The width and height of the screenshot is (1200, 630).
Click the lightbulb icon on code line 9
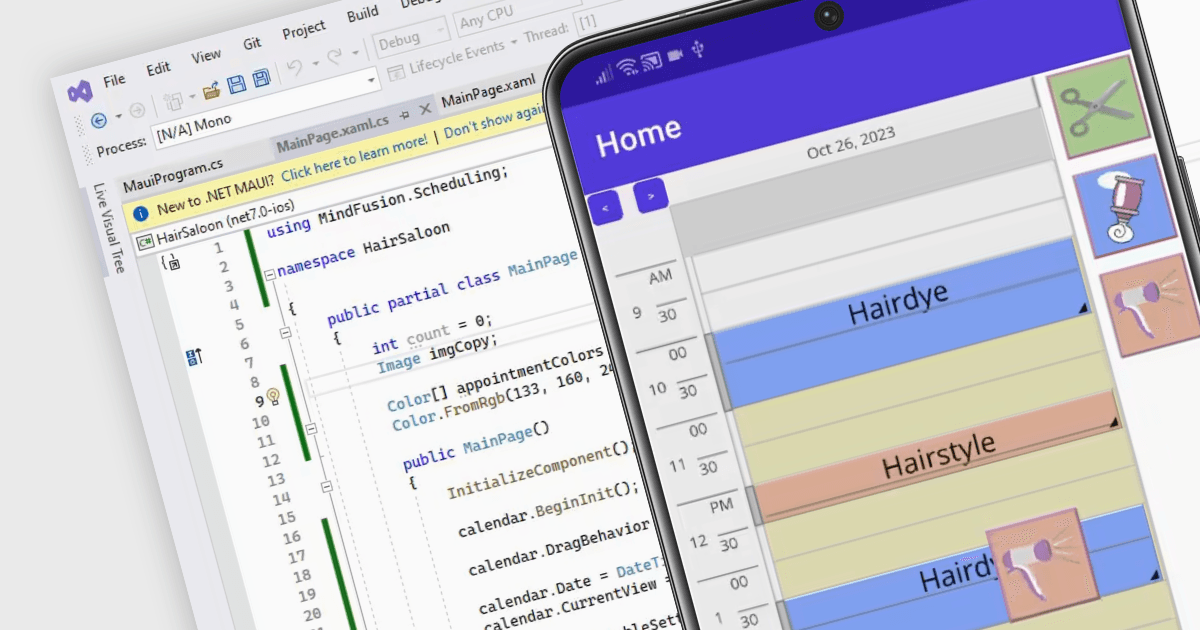pos(271,396)
